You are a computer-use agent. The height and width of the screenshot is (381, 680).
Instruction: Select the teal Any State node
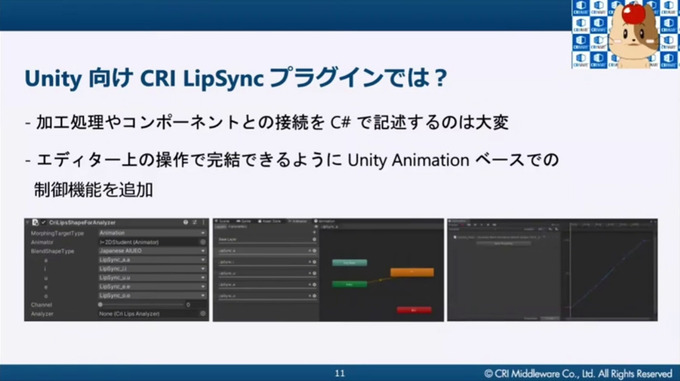350,263
